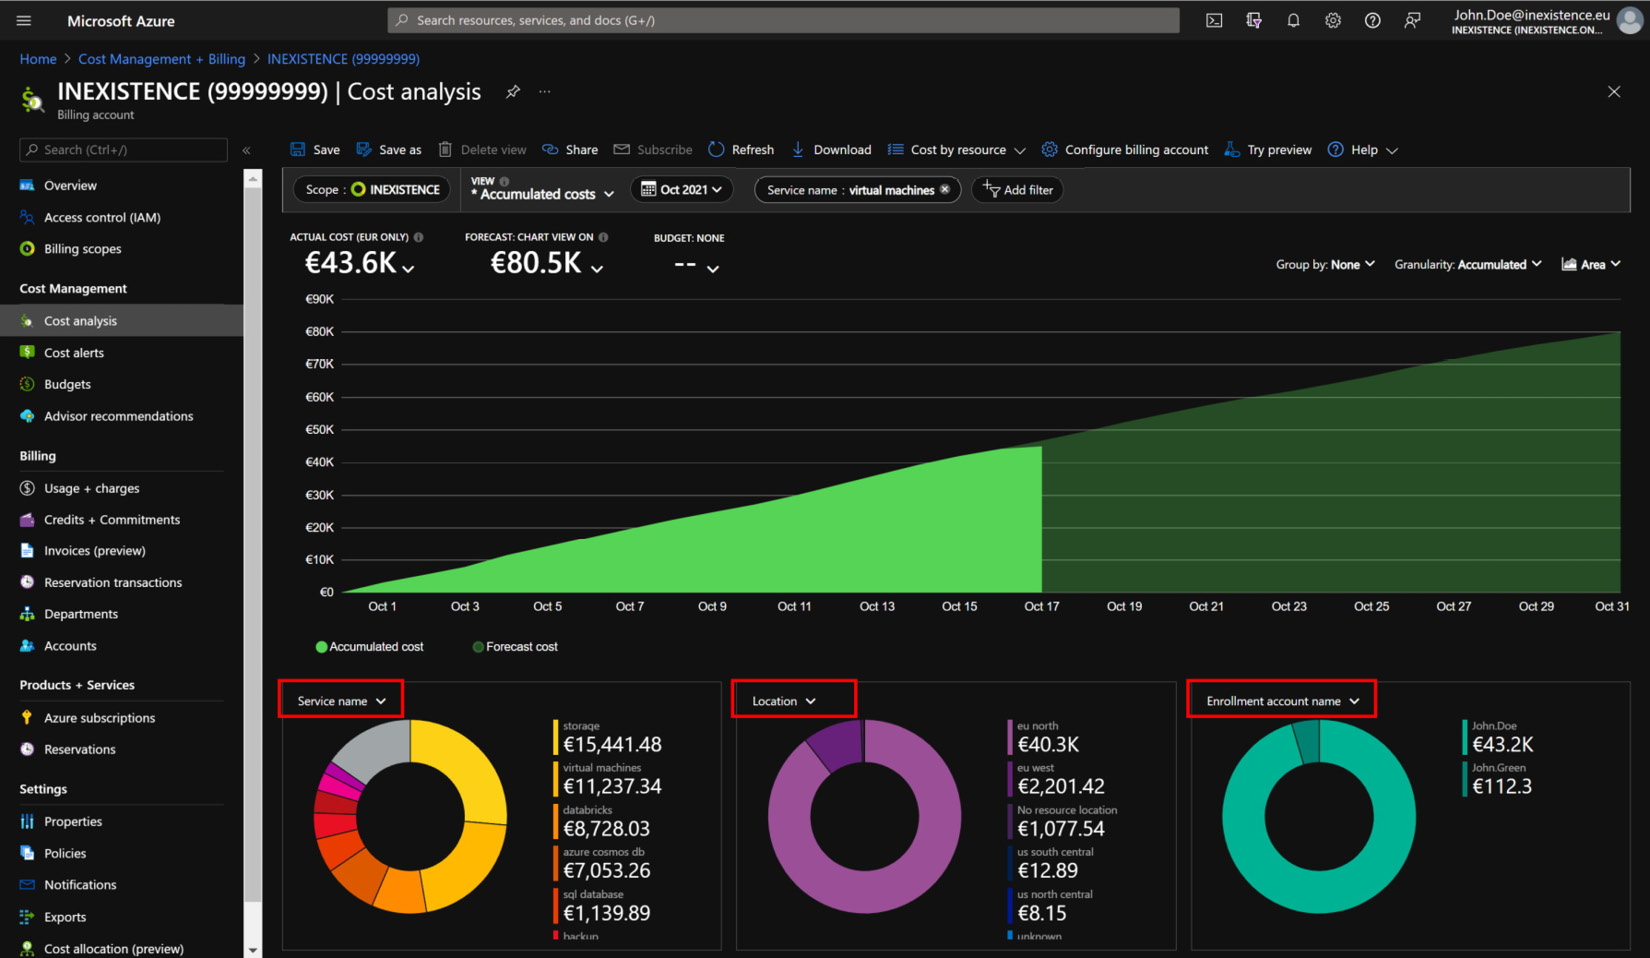Click the eu north purple swatch in Location legend
Viewport: 1650px width, 958px height.
point(1010,737)
